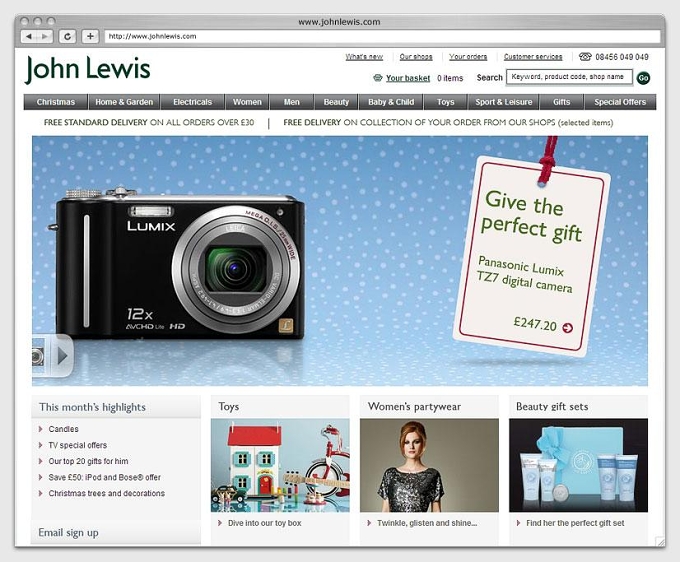The height and width of the screenshot is (562, 680).
Task: Click the plus add bookmark button
Action: 90,36
